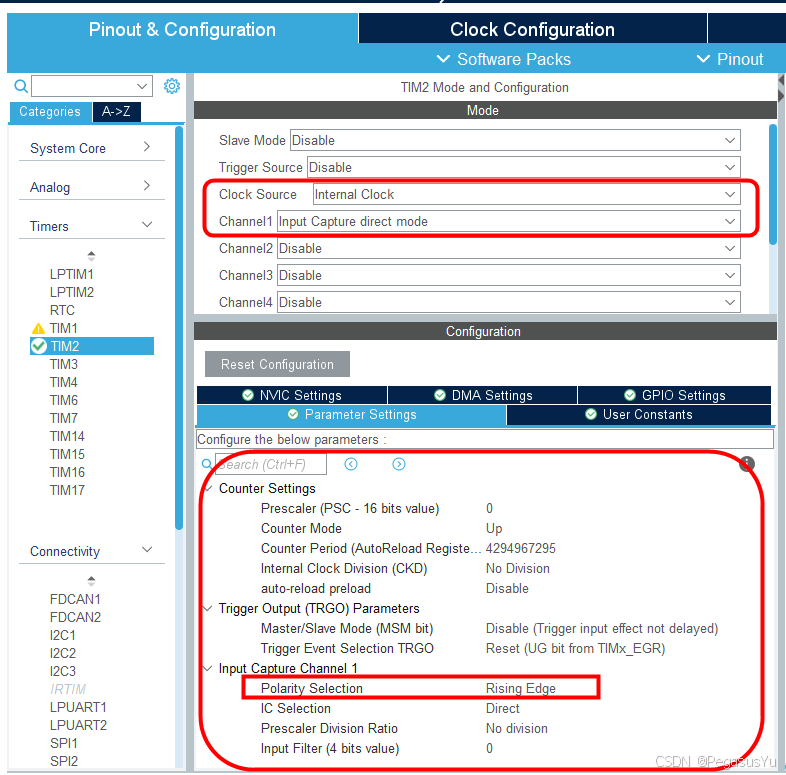Open the User Constants tab

click(x=639, y=415)
